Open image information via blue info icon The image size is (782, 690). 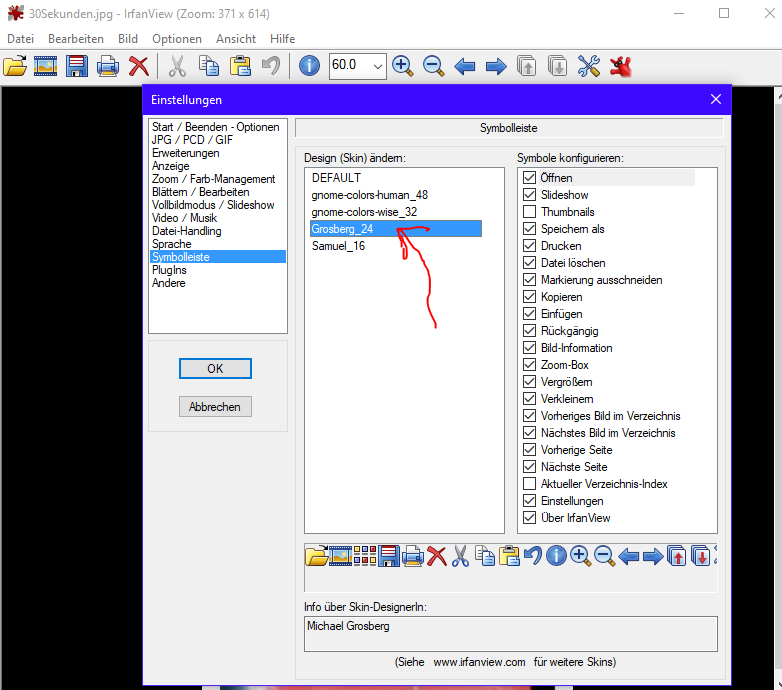point(309,66)
